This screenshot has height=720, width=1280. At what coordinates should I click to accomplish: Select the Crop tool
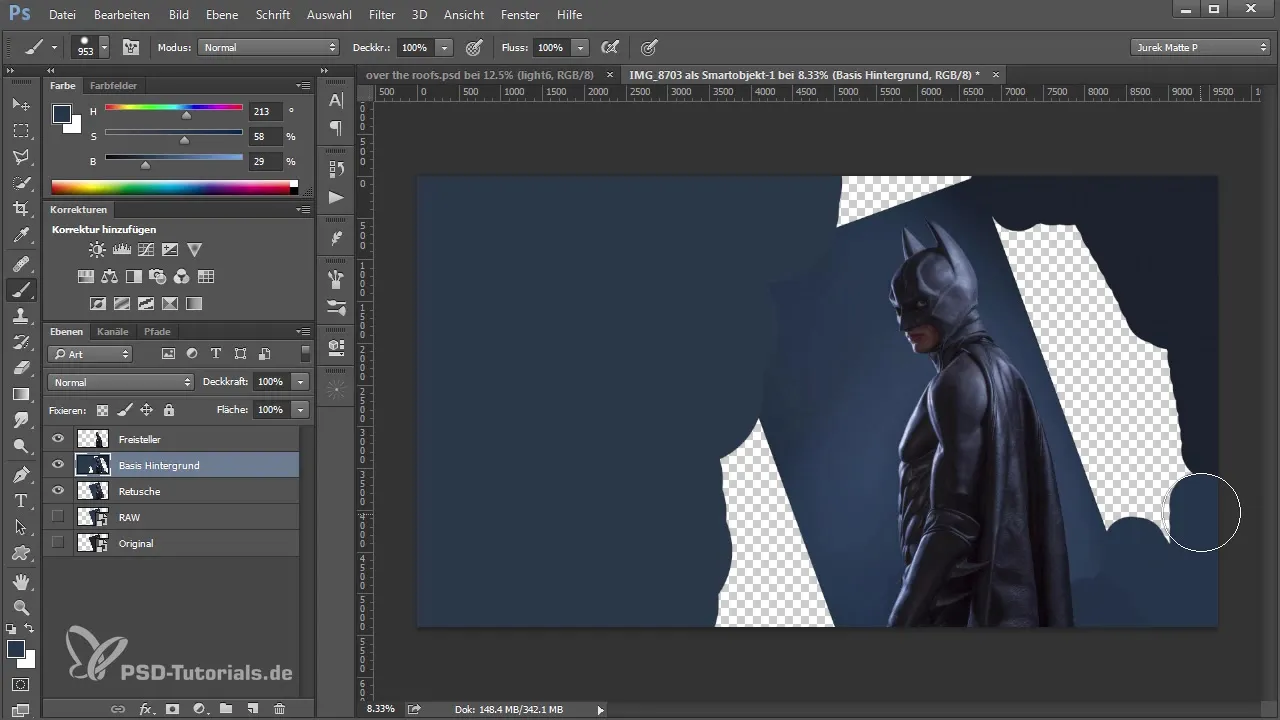[21, 209]
